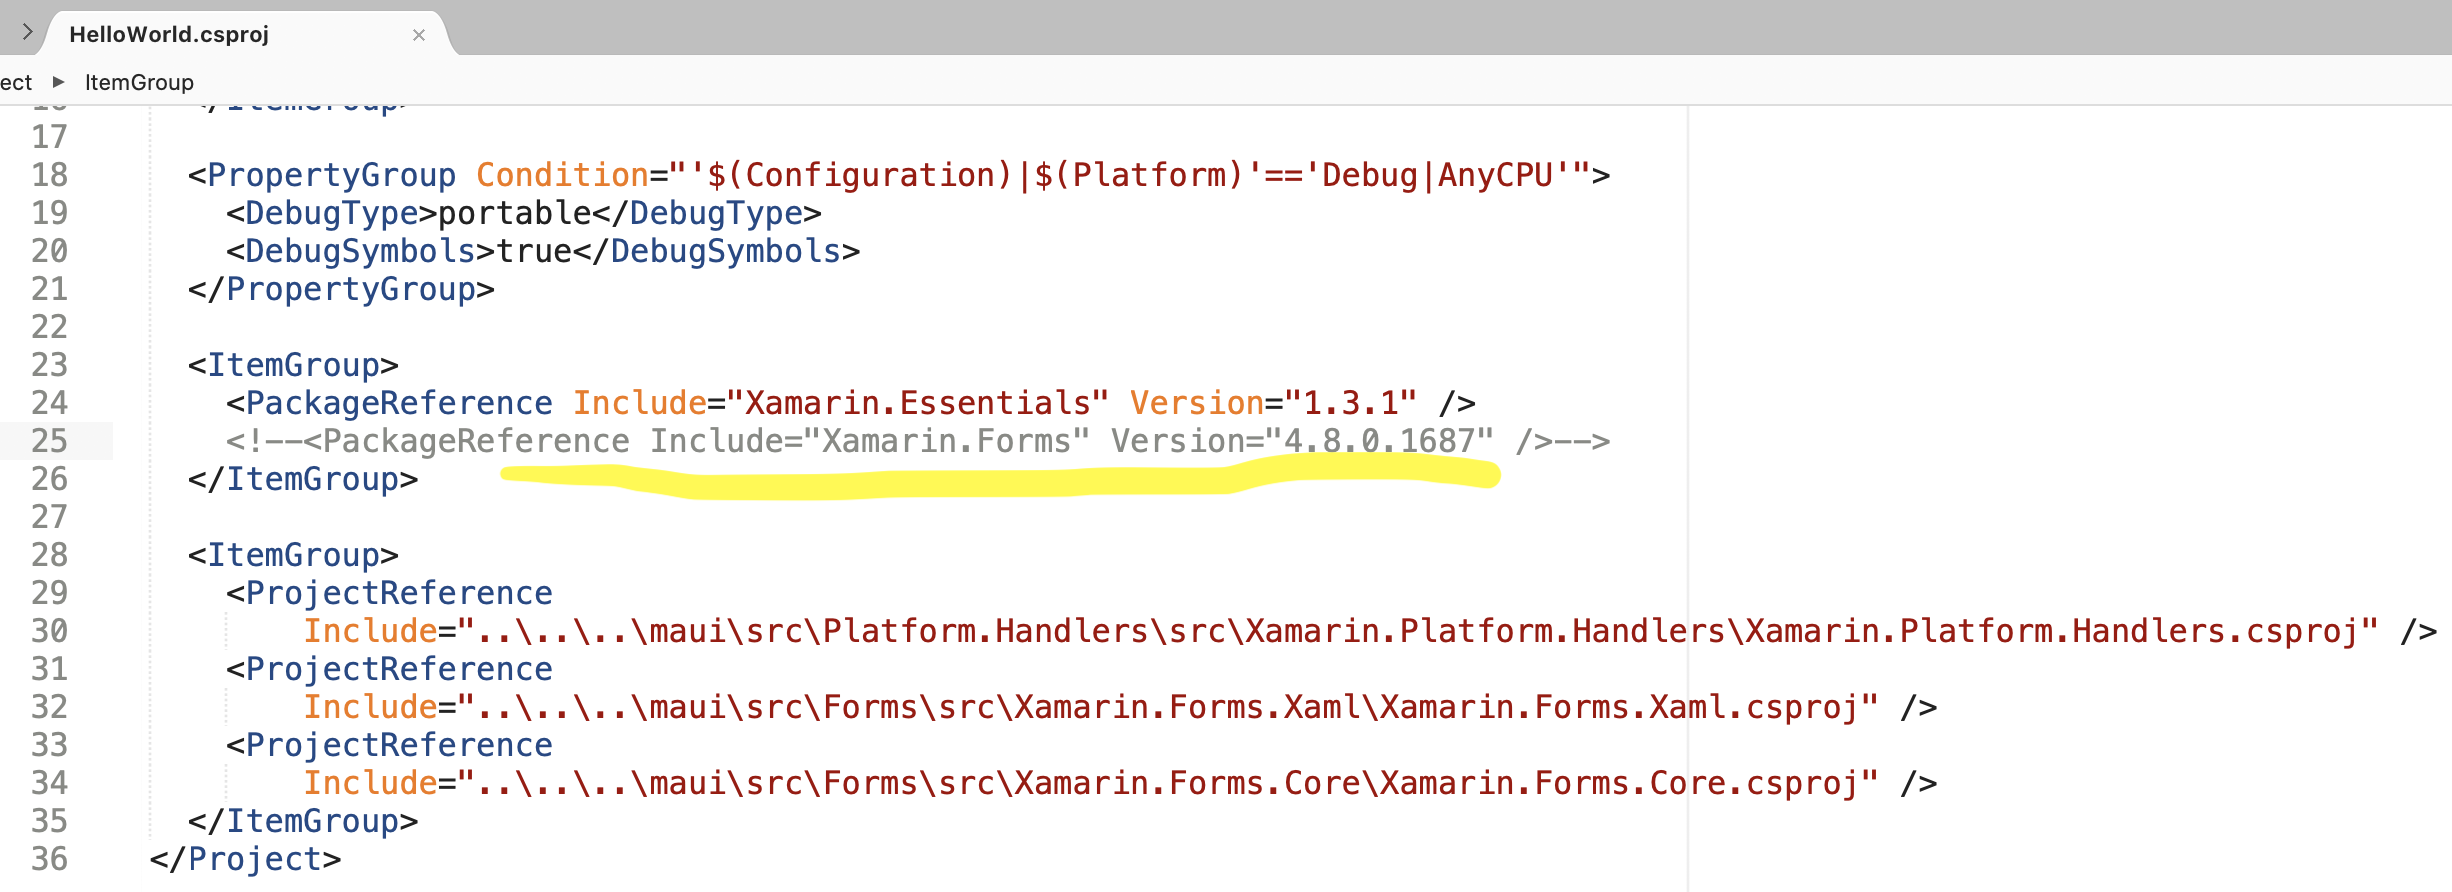Click the Xamarin.Essentials include value
Image resolution: width=2452 pixels, height=892 pixels.
[x=916, y=403]
